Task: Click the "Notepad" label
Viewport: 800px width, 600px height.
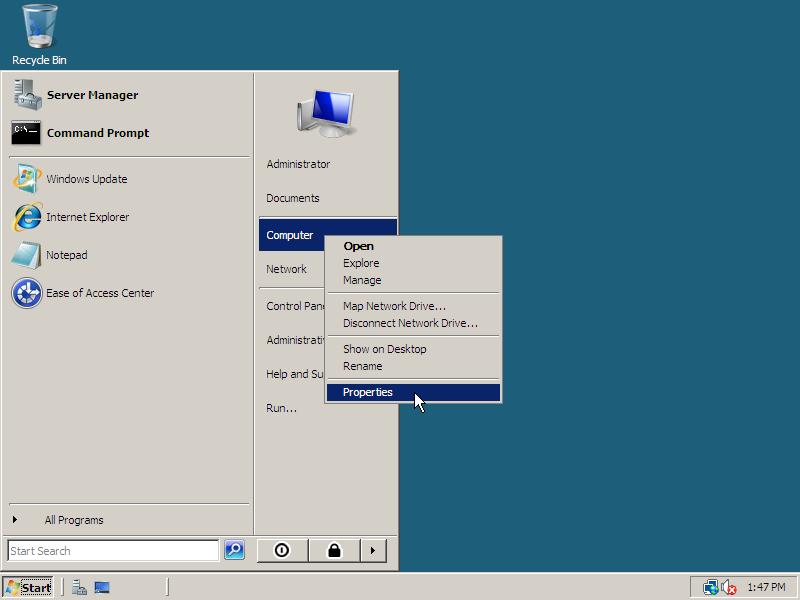Action: (67, 255)
